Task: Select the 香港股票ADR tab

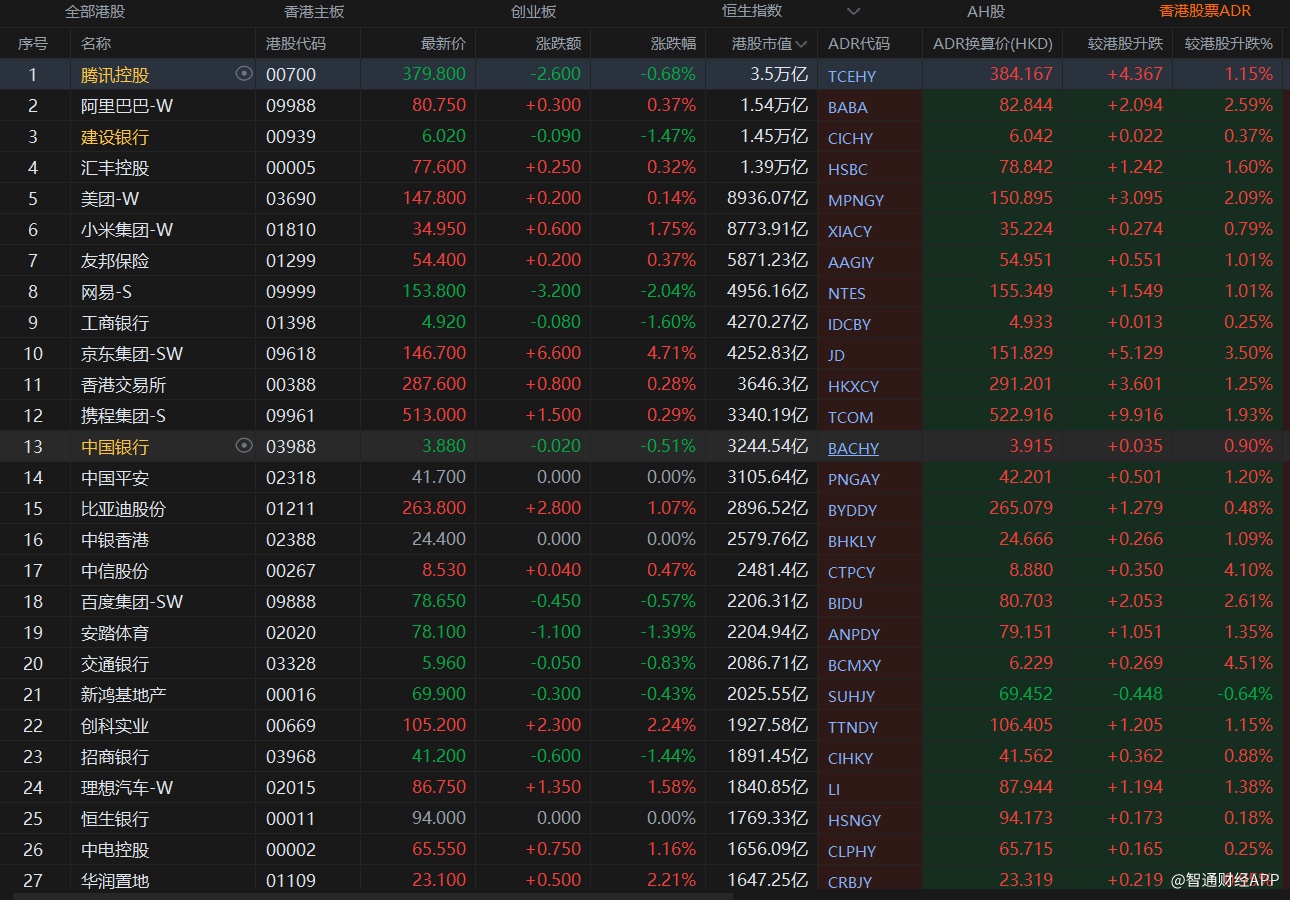Action: [1205, 12]
